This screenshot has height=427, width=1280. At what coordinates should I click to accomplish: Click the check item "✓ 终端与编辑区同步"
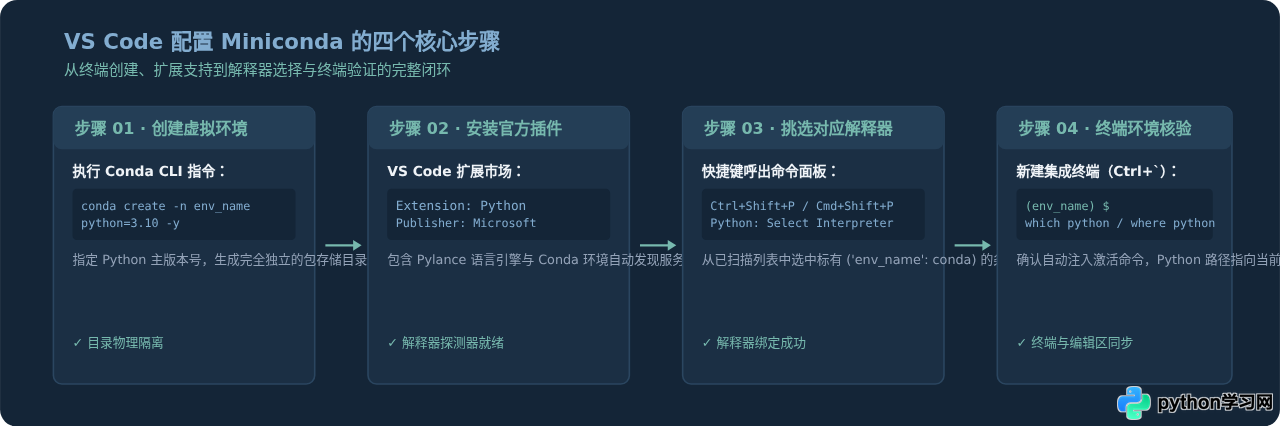(x=1075, y=343)
